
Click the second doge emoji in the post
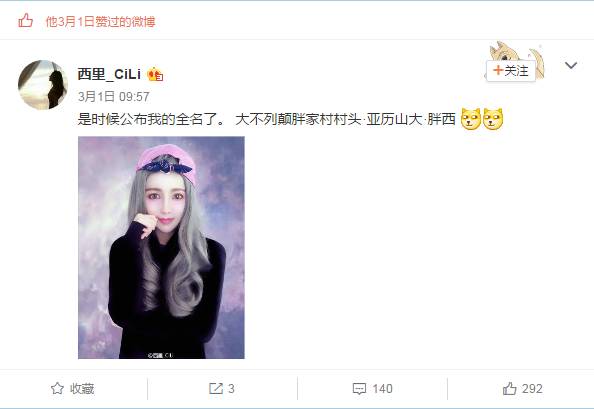point(493,119)
